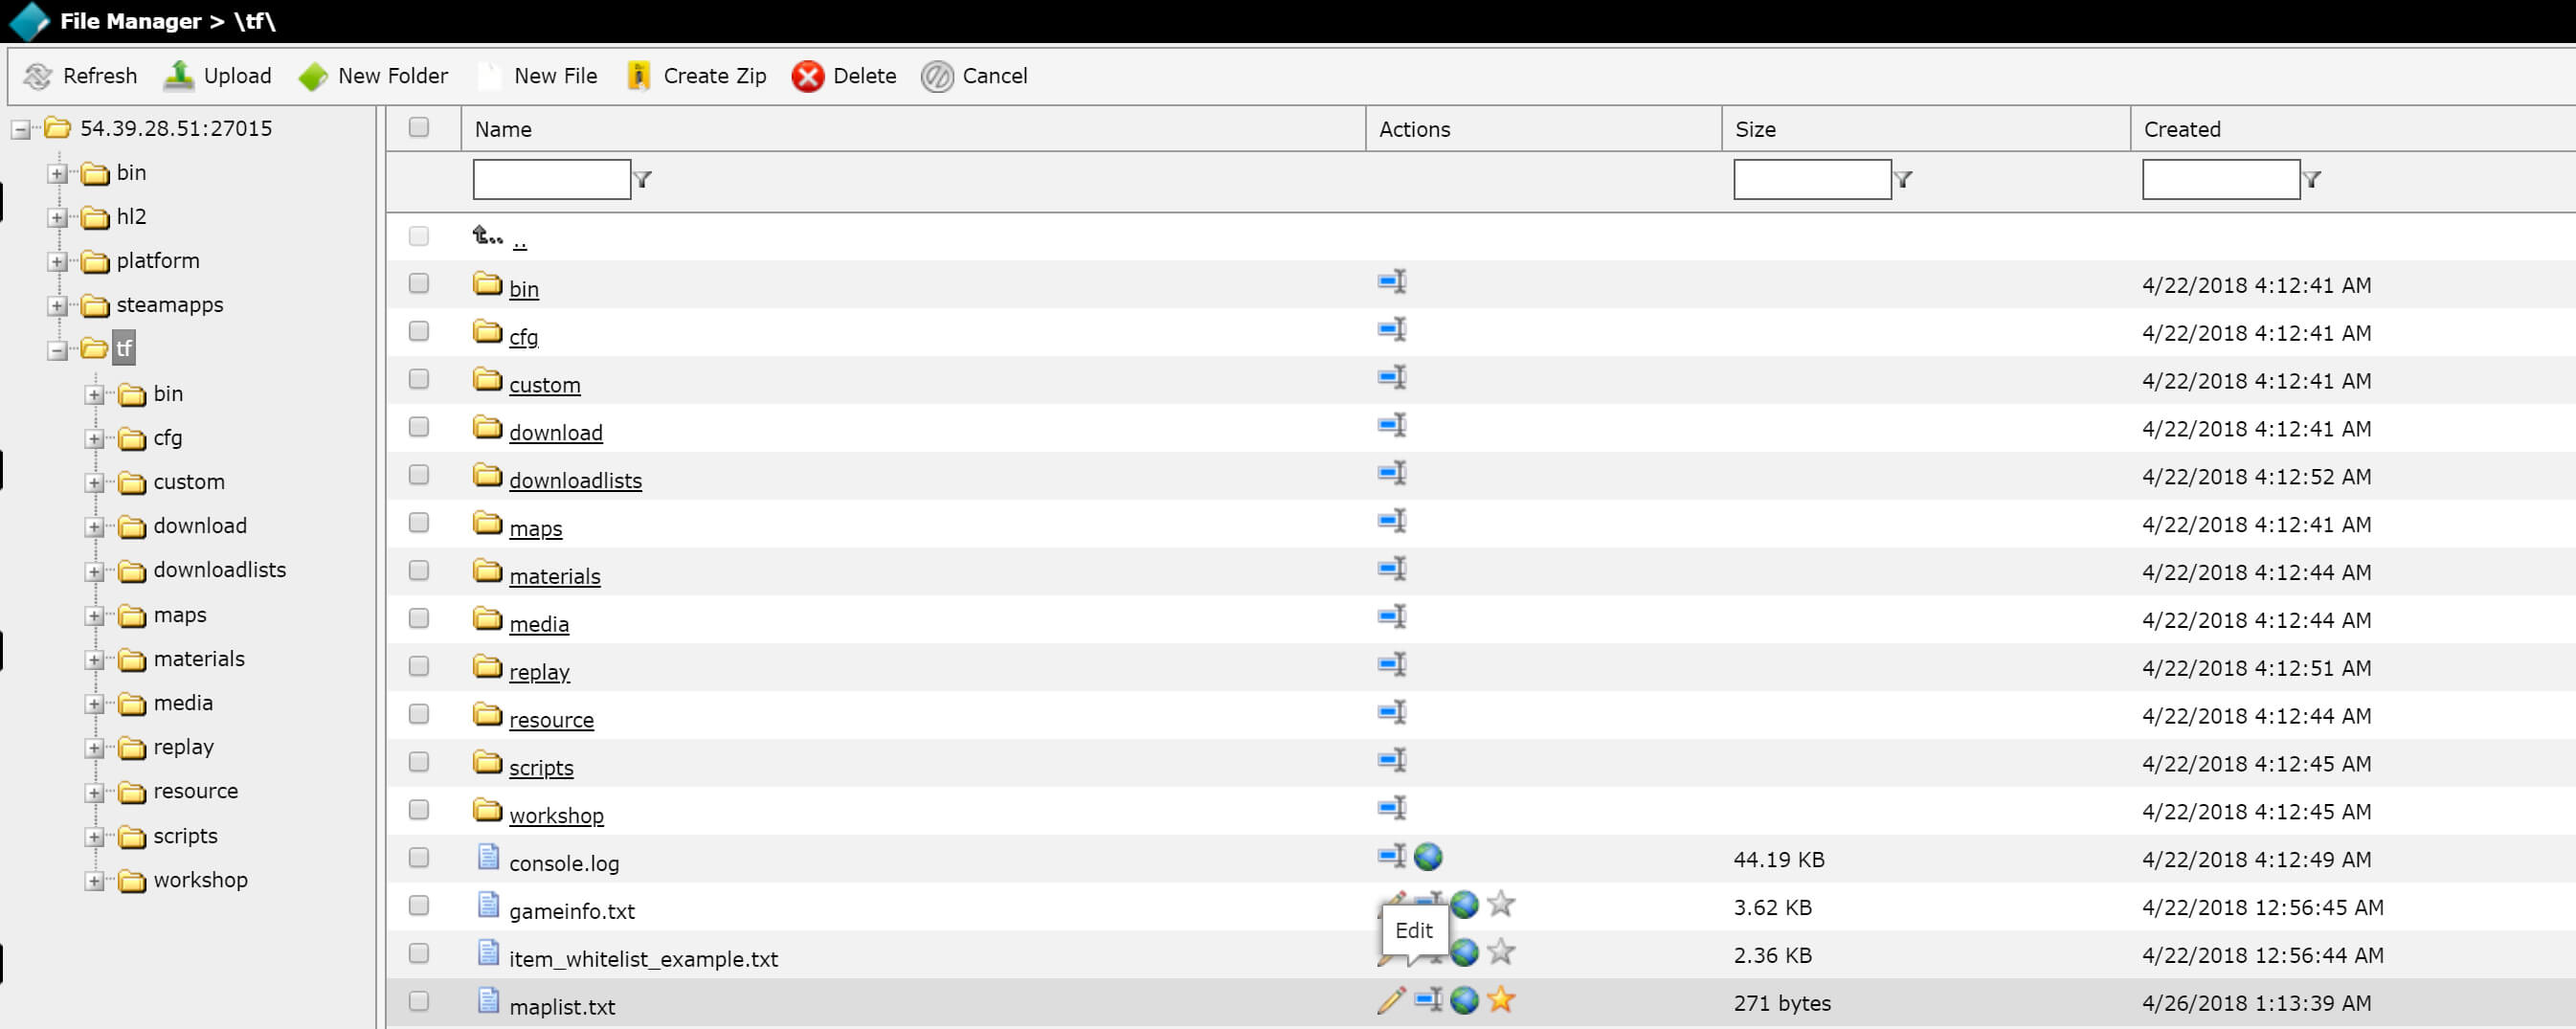Click globe icon for maplist.txt row
2576x1029 pixels.
[x=1464, y=1000]
